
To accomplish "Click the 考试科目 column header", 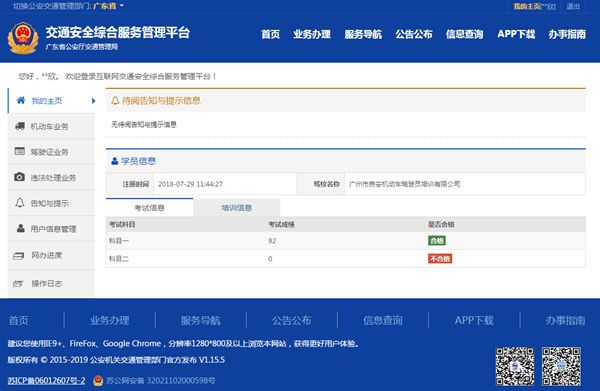I will [x=122, y=224].
